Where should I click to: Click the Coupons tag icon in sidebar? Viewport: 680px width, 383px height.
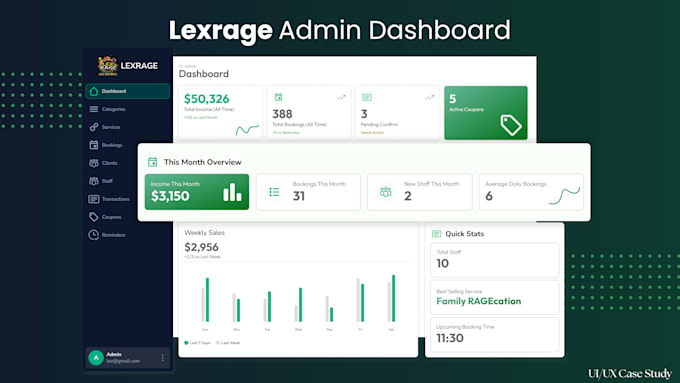click(94, 217)
